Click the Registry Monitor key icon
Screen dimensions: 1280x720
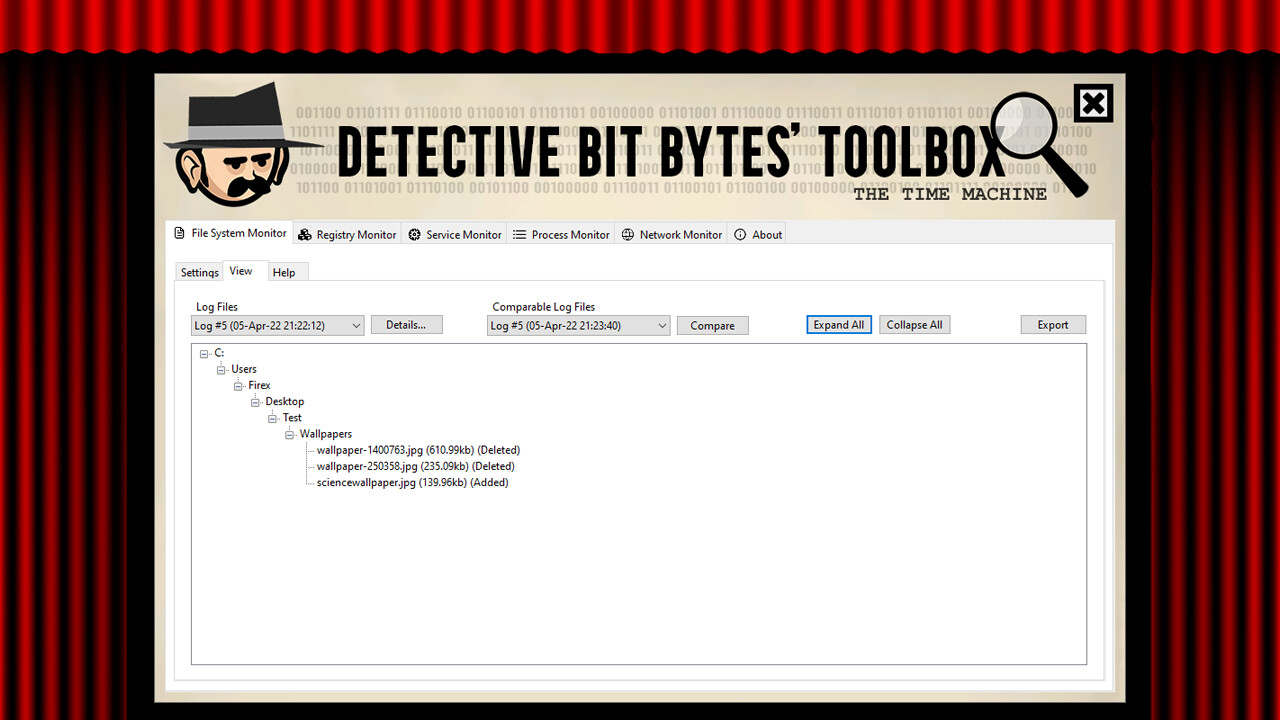coord(304,234)
